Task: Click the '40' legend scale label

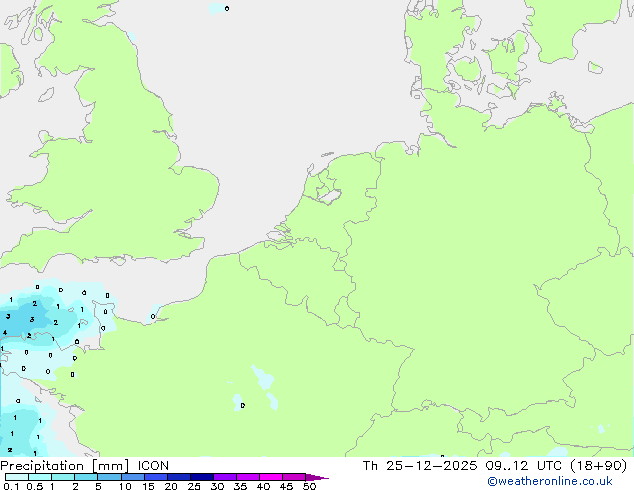Action: click(263, 486)
